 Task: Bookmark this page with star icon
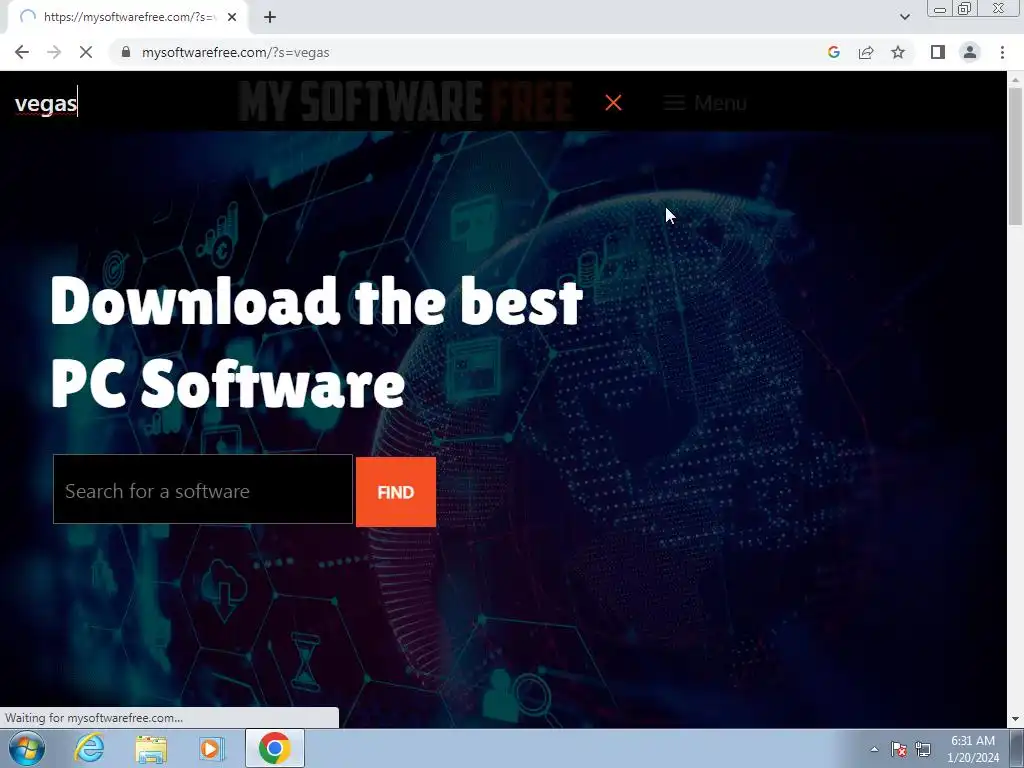coord(898,52)
